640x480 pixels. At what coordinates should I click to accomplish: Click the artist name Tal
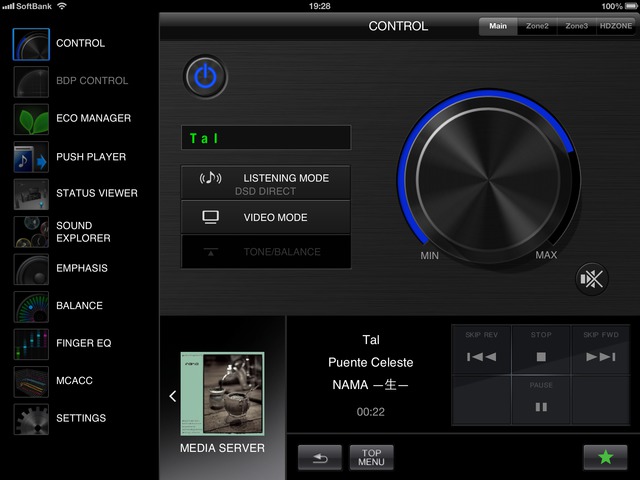coord(371,340)
